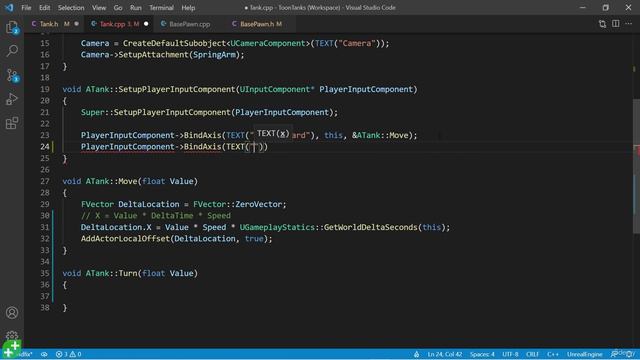Change language mode via C++
The width and height of the screenshot is (640, 360).
(x=553, y=354)
